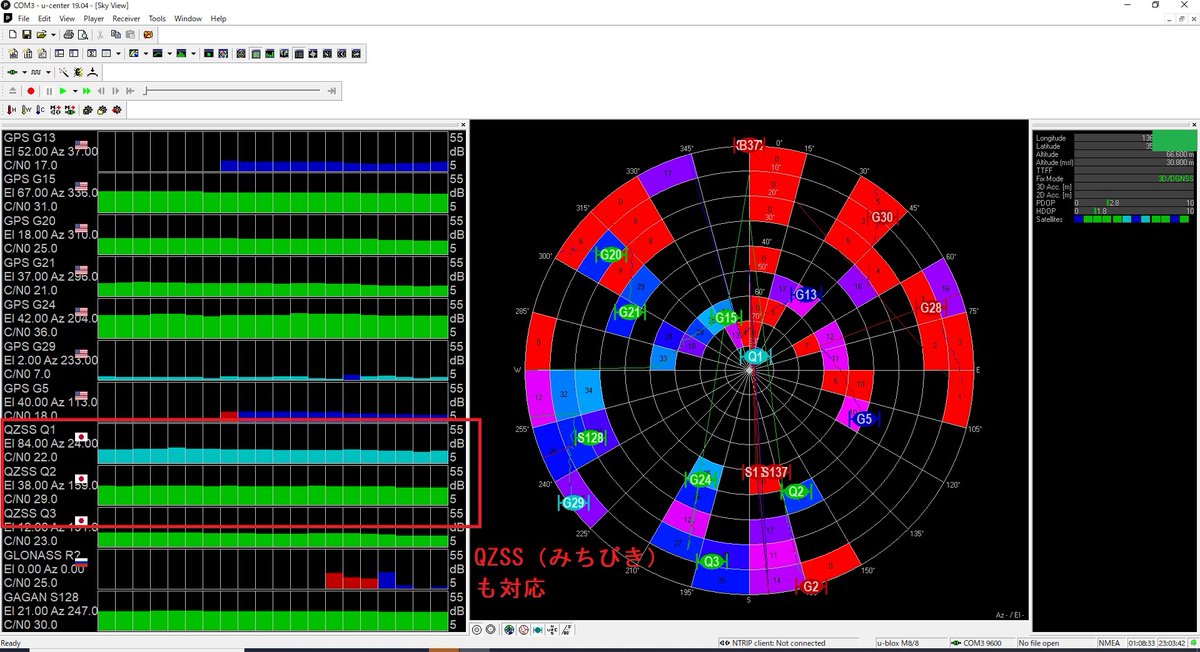The image size is (1200, 652).
Task: Expand dropdown beside the blue map icon
Action: click(x=146, y=54)
